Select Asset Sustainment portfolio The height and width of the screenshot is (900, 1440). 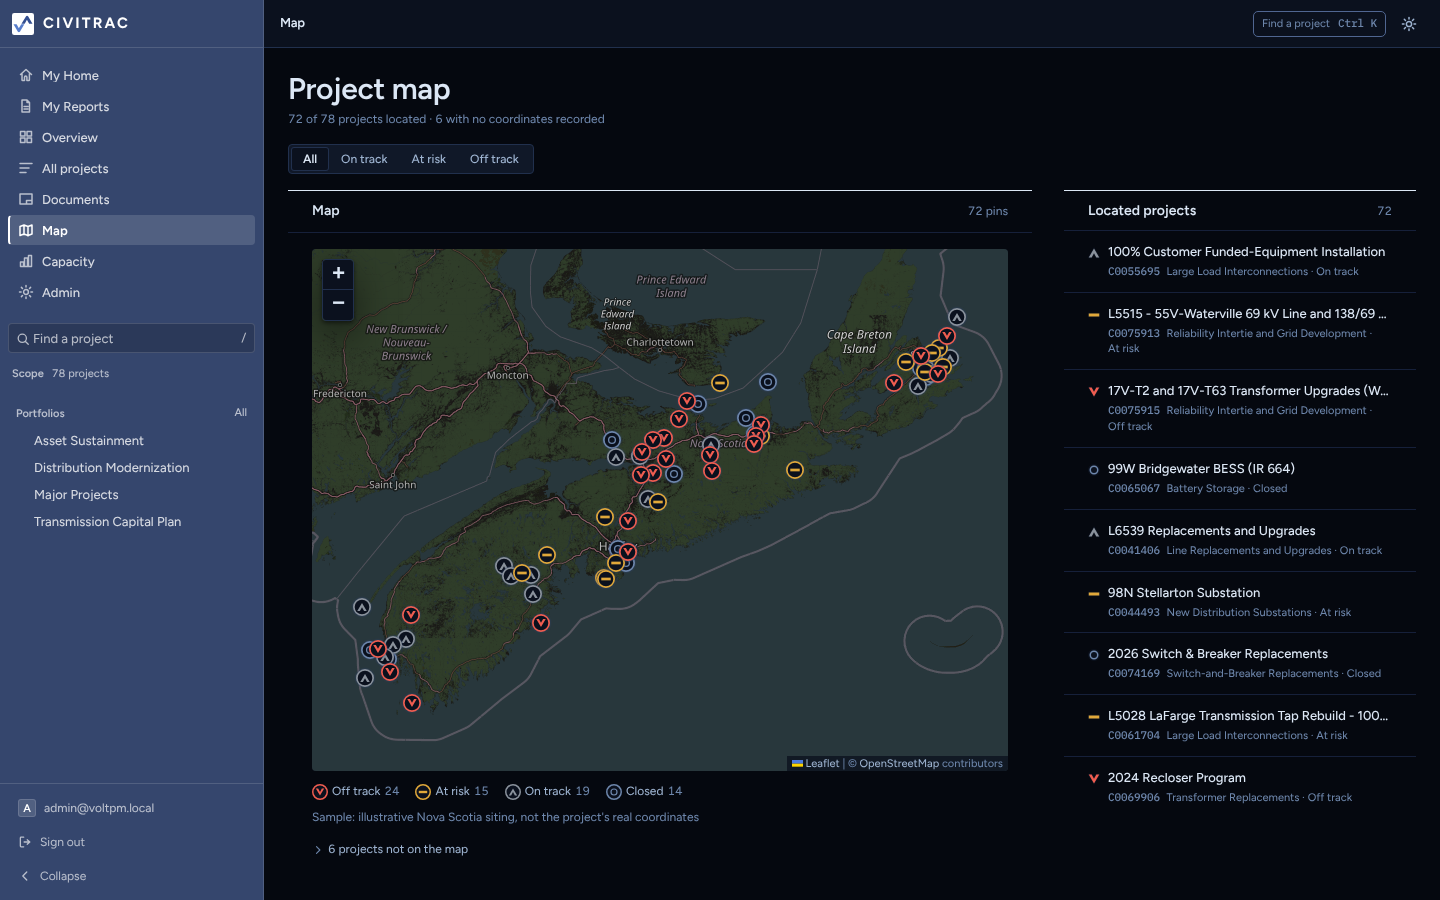[89, 440]
